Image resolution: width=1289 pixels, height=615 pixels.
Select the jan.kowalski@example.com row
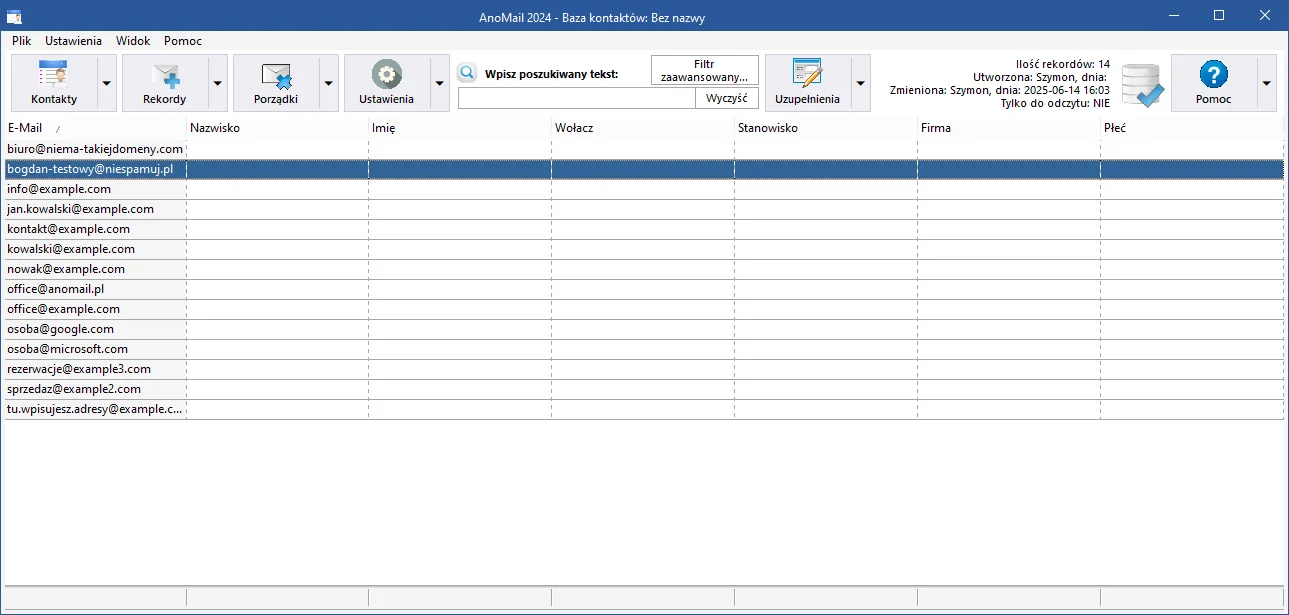[x=80, y=209]
